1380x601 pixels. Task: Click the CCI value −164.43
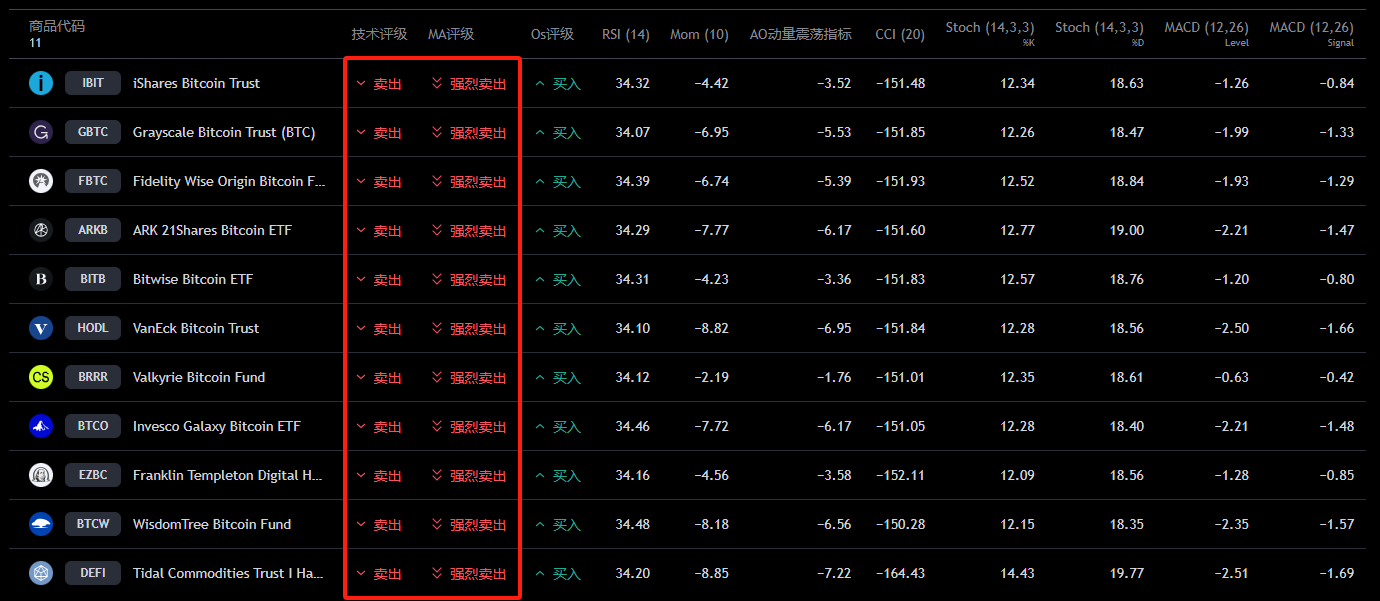click(900, 573)
